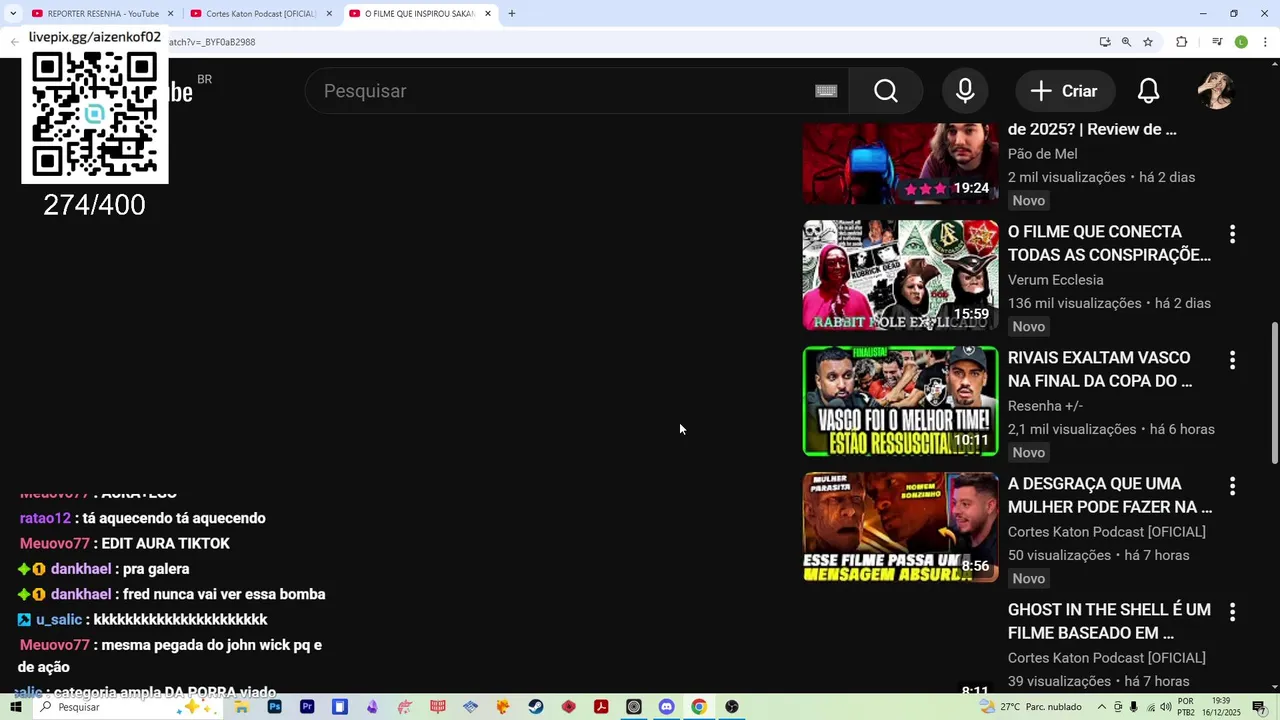Viewport: 1280px width, 720px height.
Task: Close the Cortes Katon Podcast tab
Action: [329, 14]
